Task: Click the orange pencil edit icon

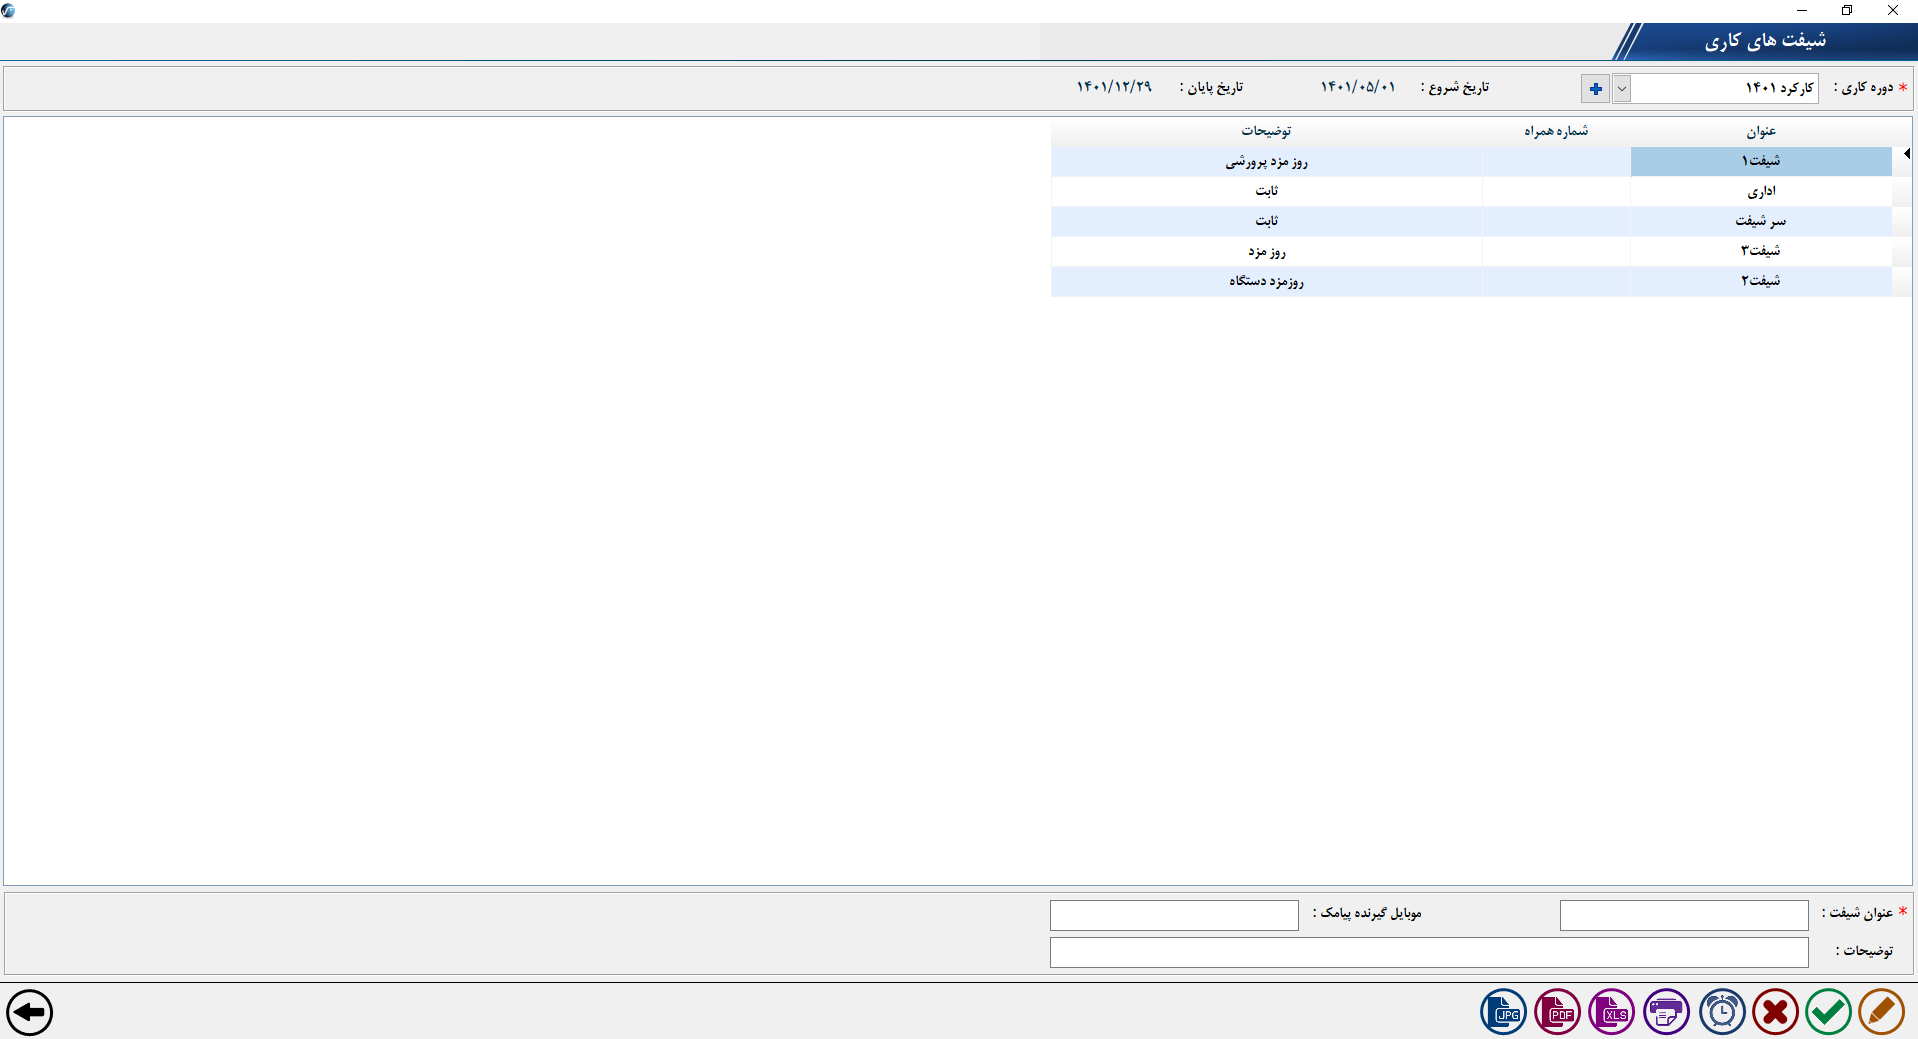Action: click(1881, 1012)
